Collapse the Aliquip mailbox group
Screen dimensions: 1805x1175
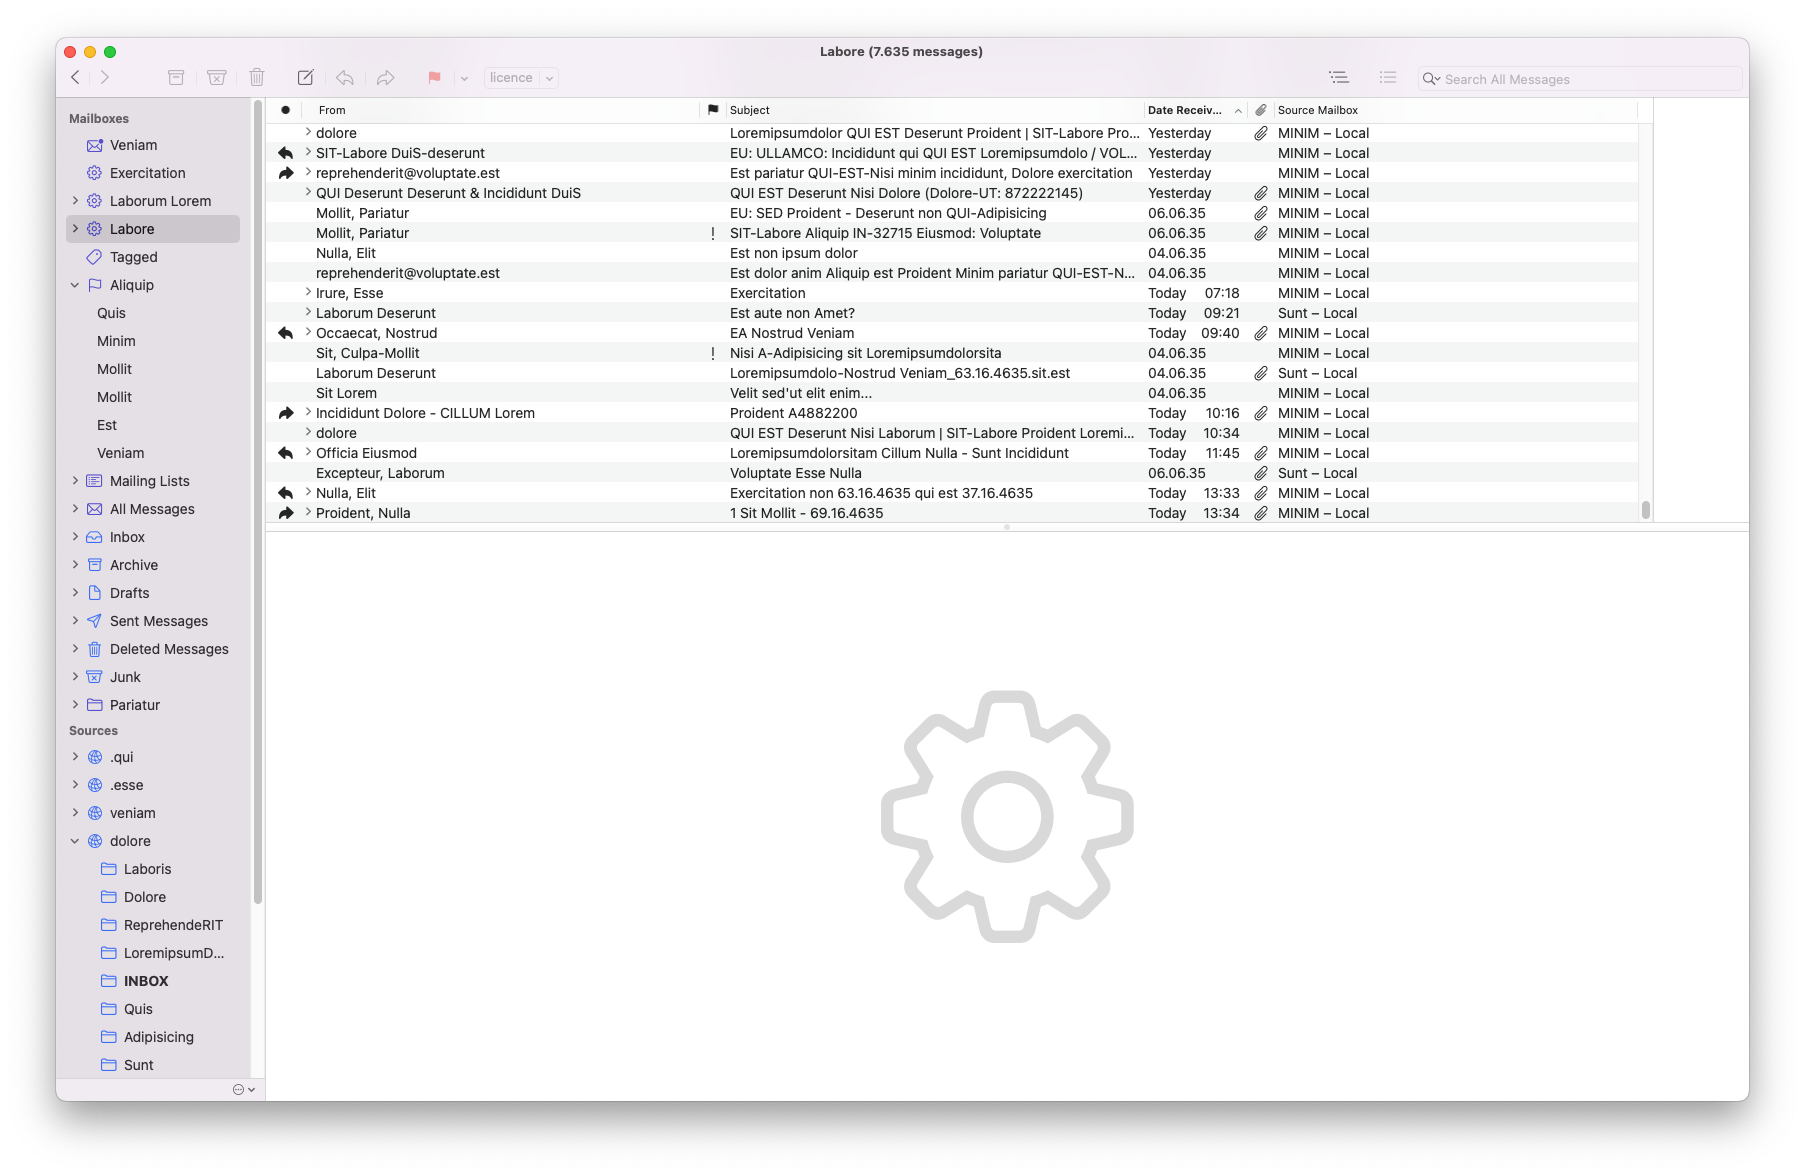click(75, 285)
